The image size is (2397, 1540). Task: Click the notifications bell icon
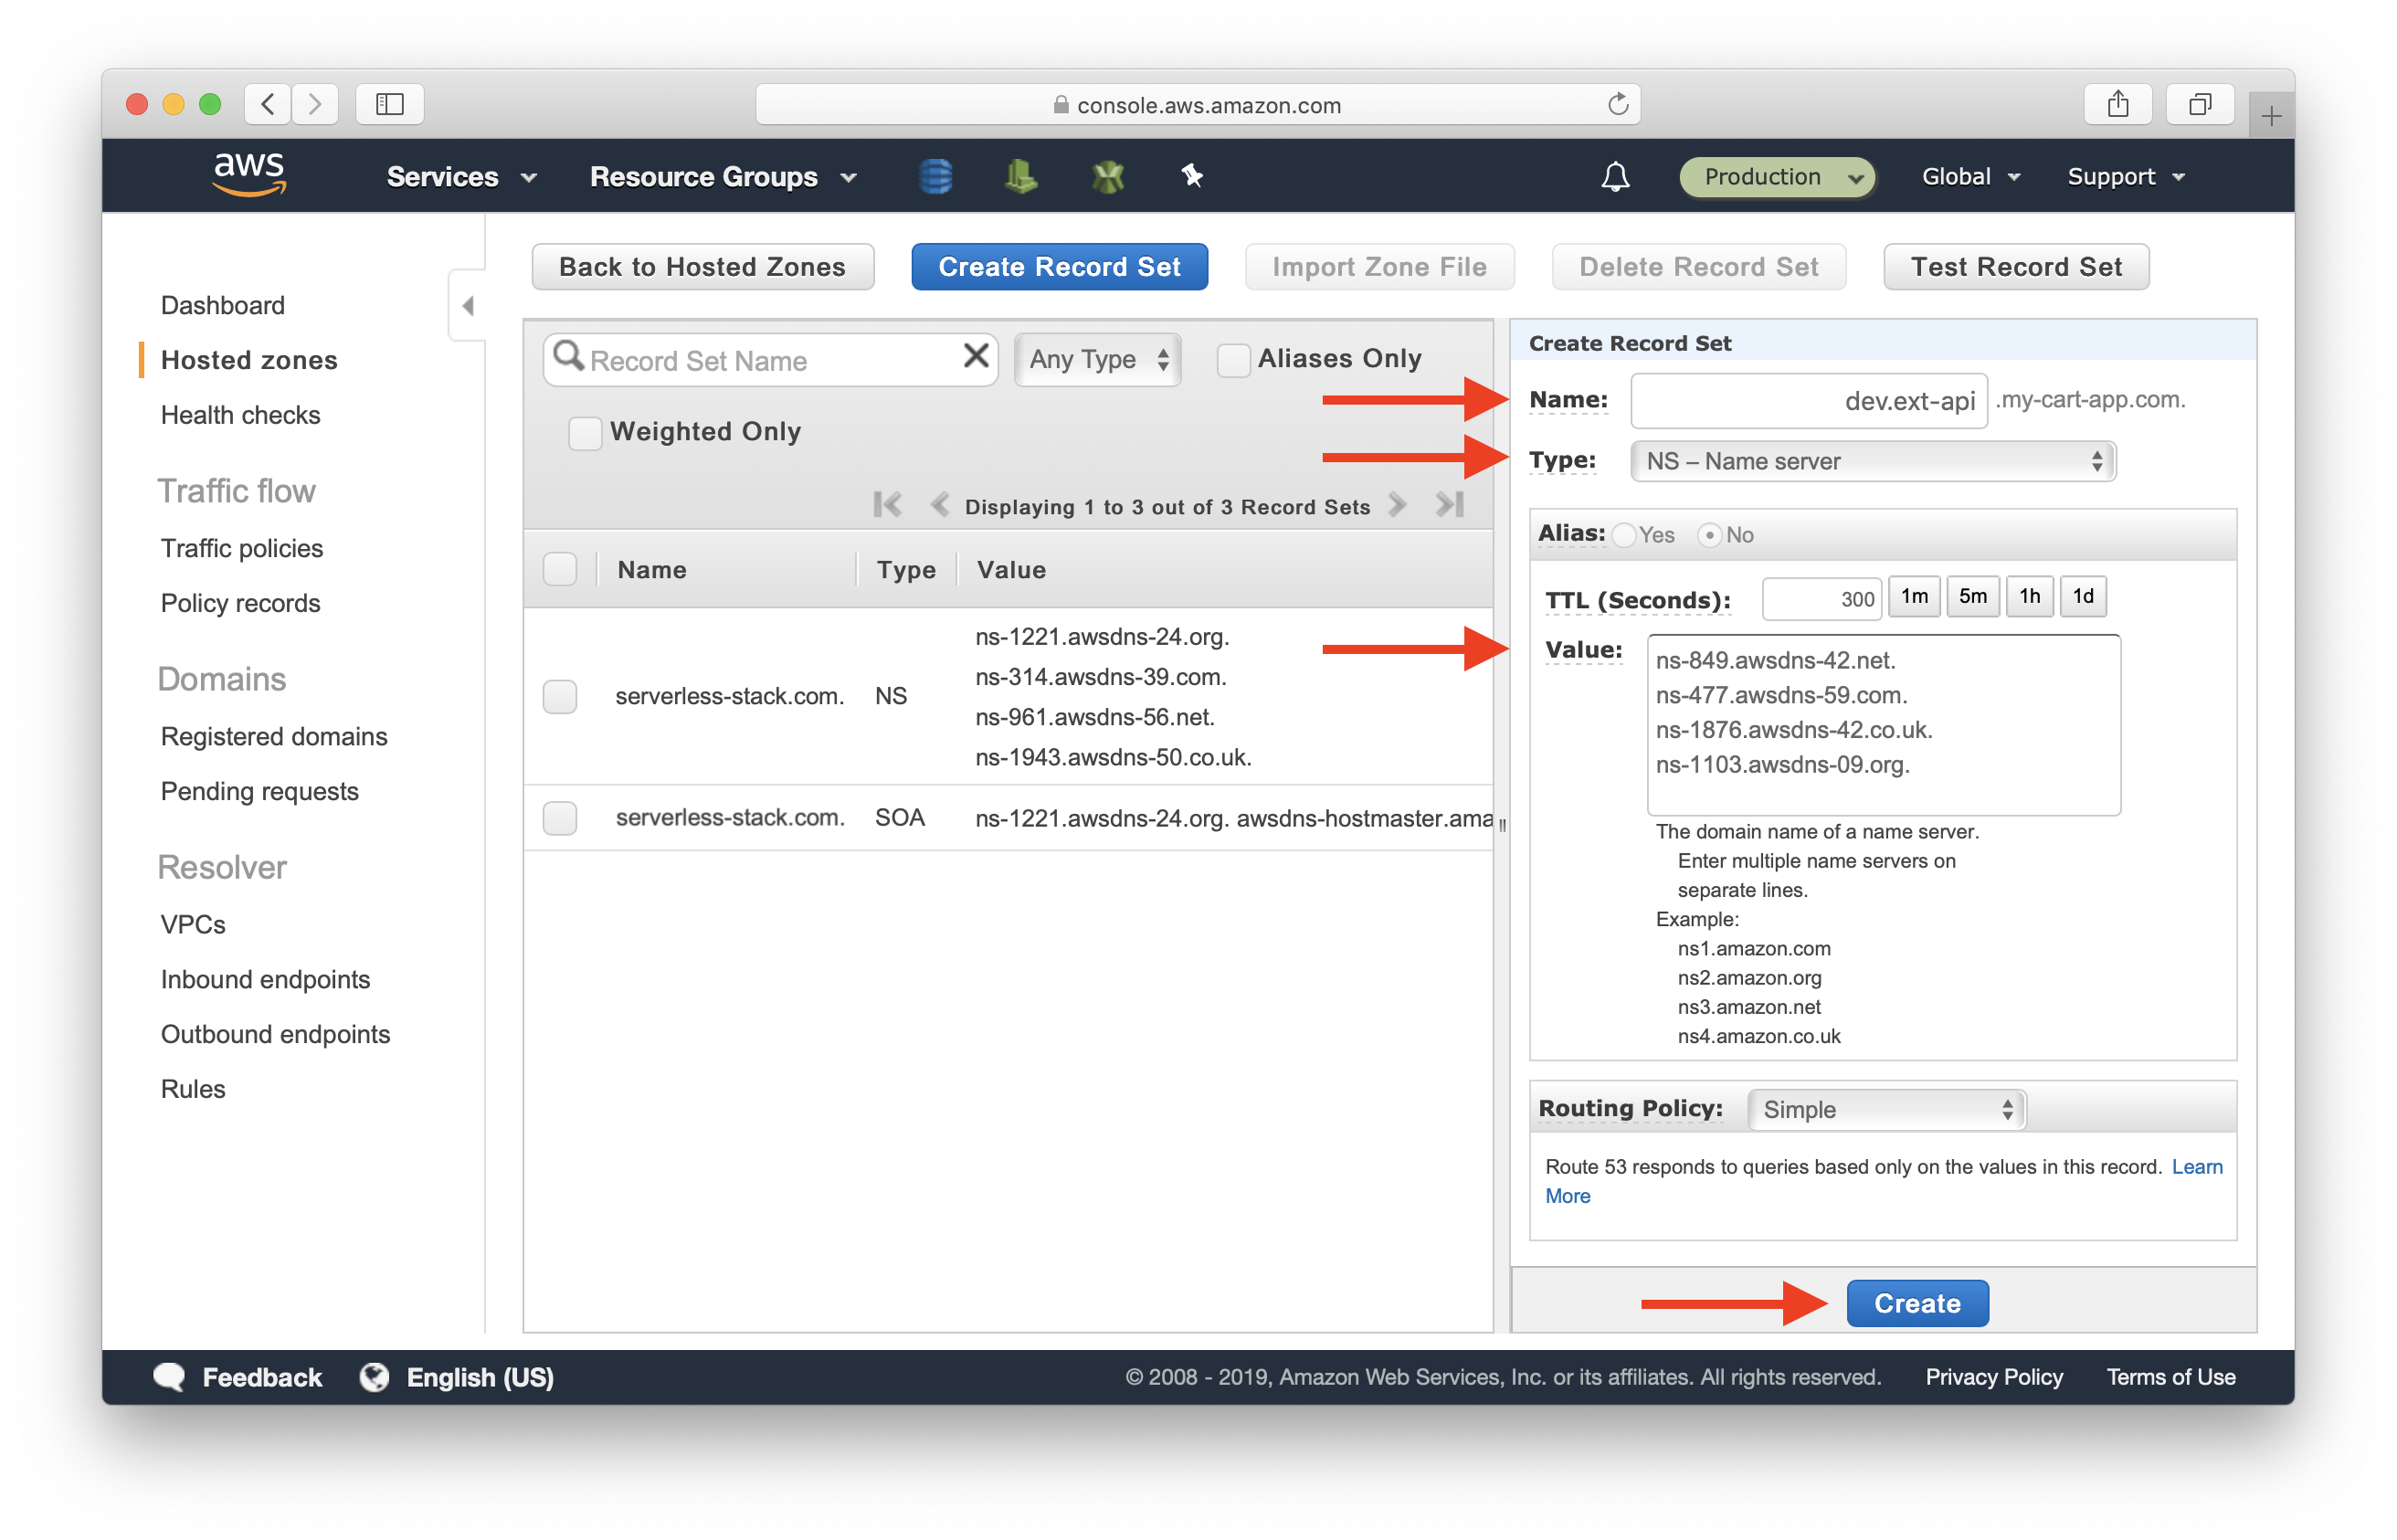pyautogui.click(x=1609, y=174)
